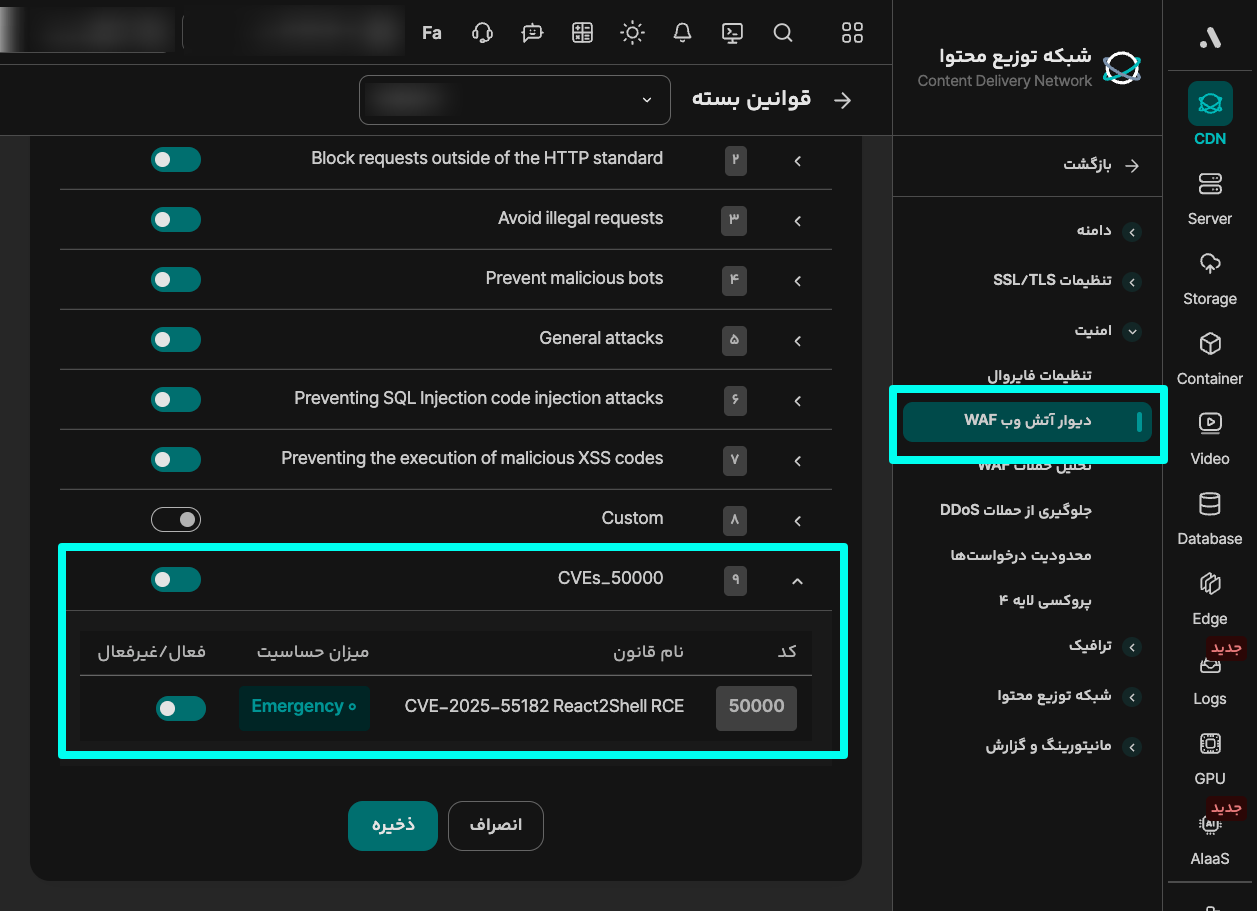Click the notifications bell icon

(682, 33)
